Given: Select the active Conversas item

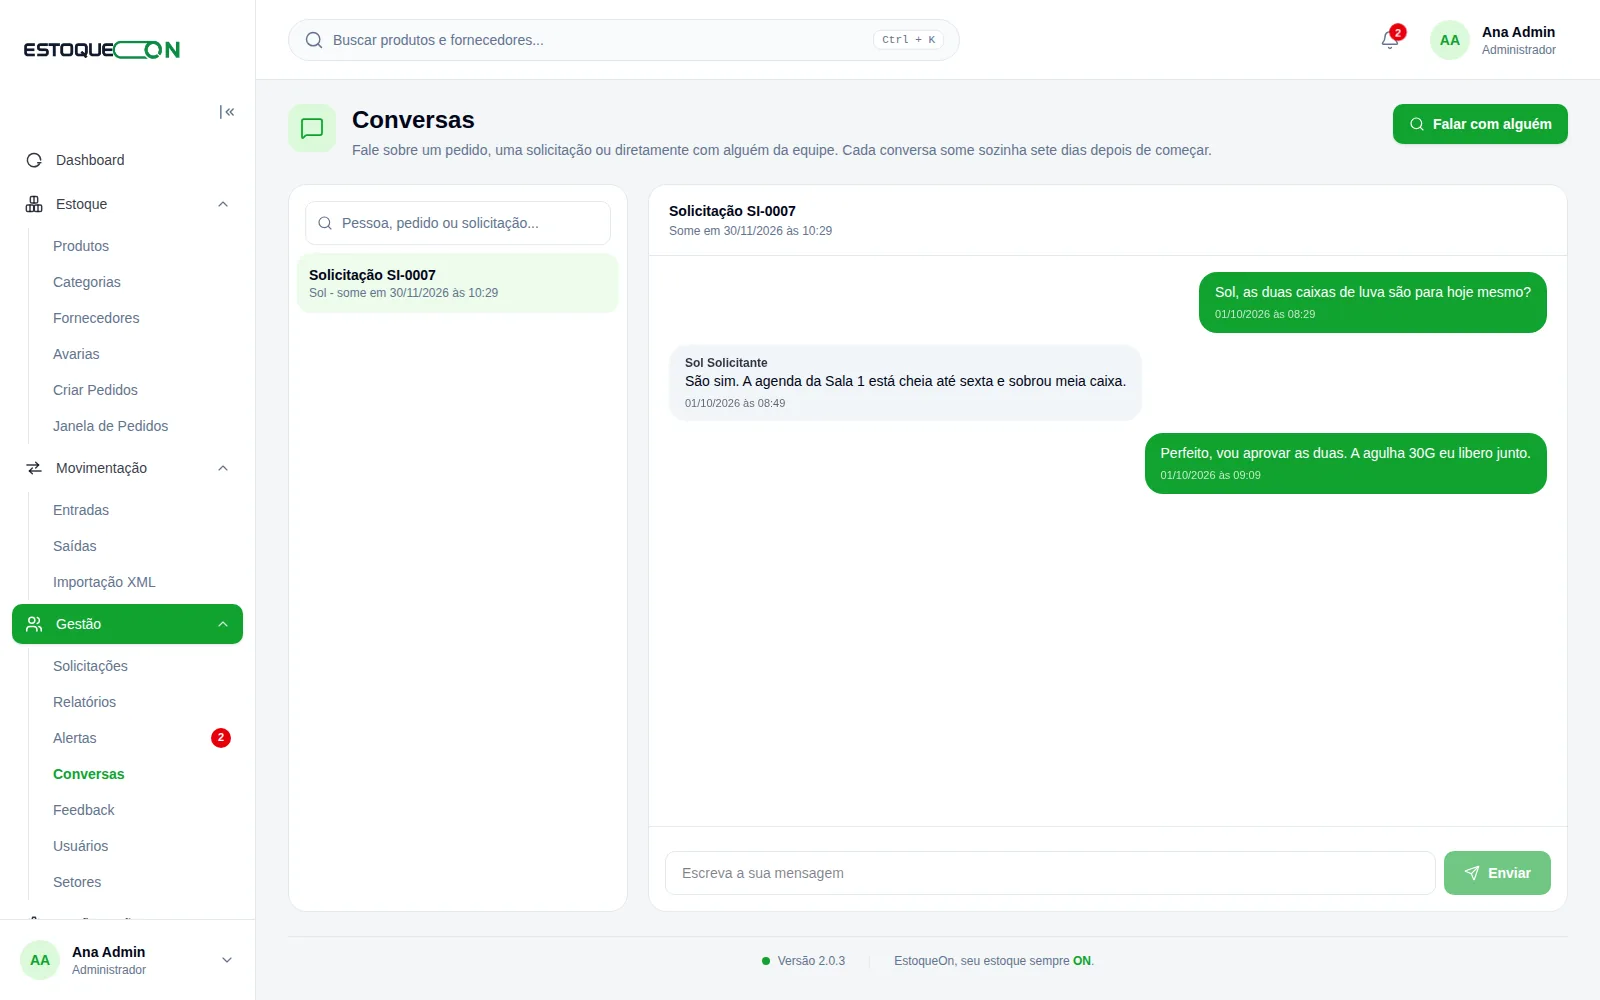Looking at the screenshot, I should [89, 774].
